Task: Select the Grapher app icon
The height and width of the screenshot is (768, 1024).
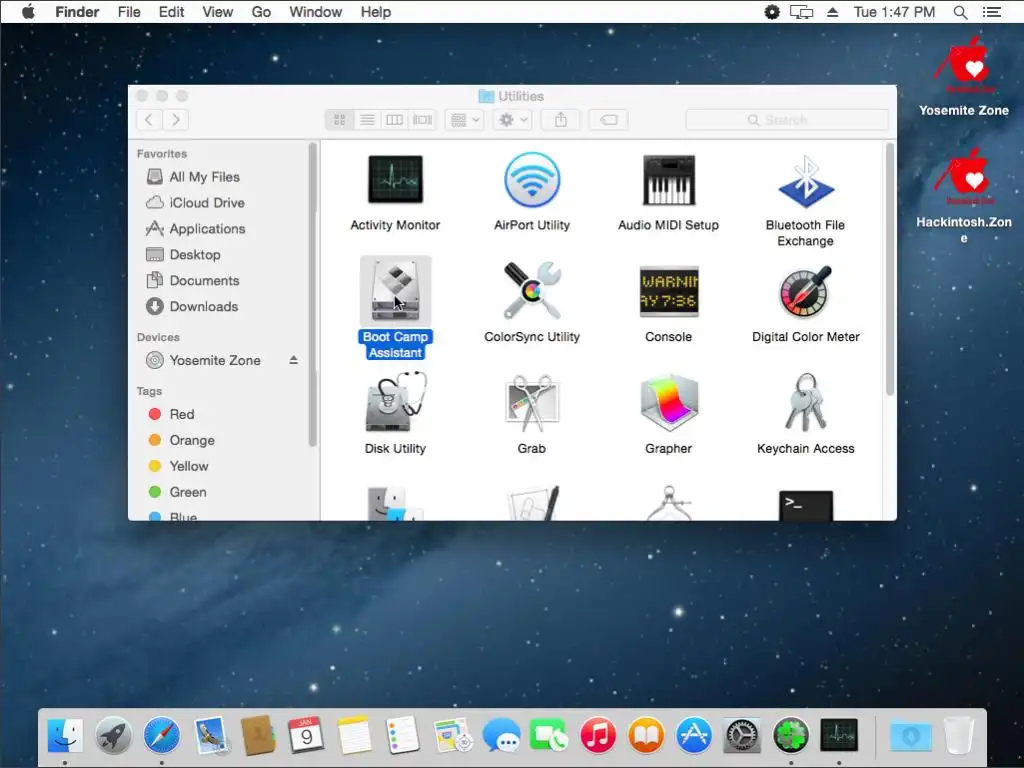Action: (x=668, y=404)
